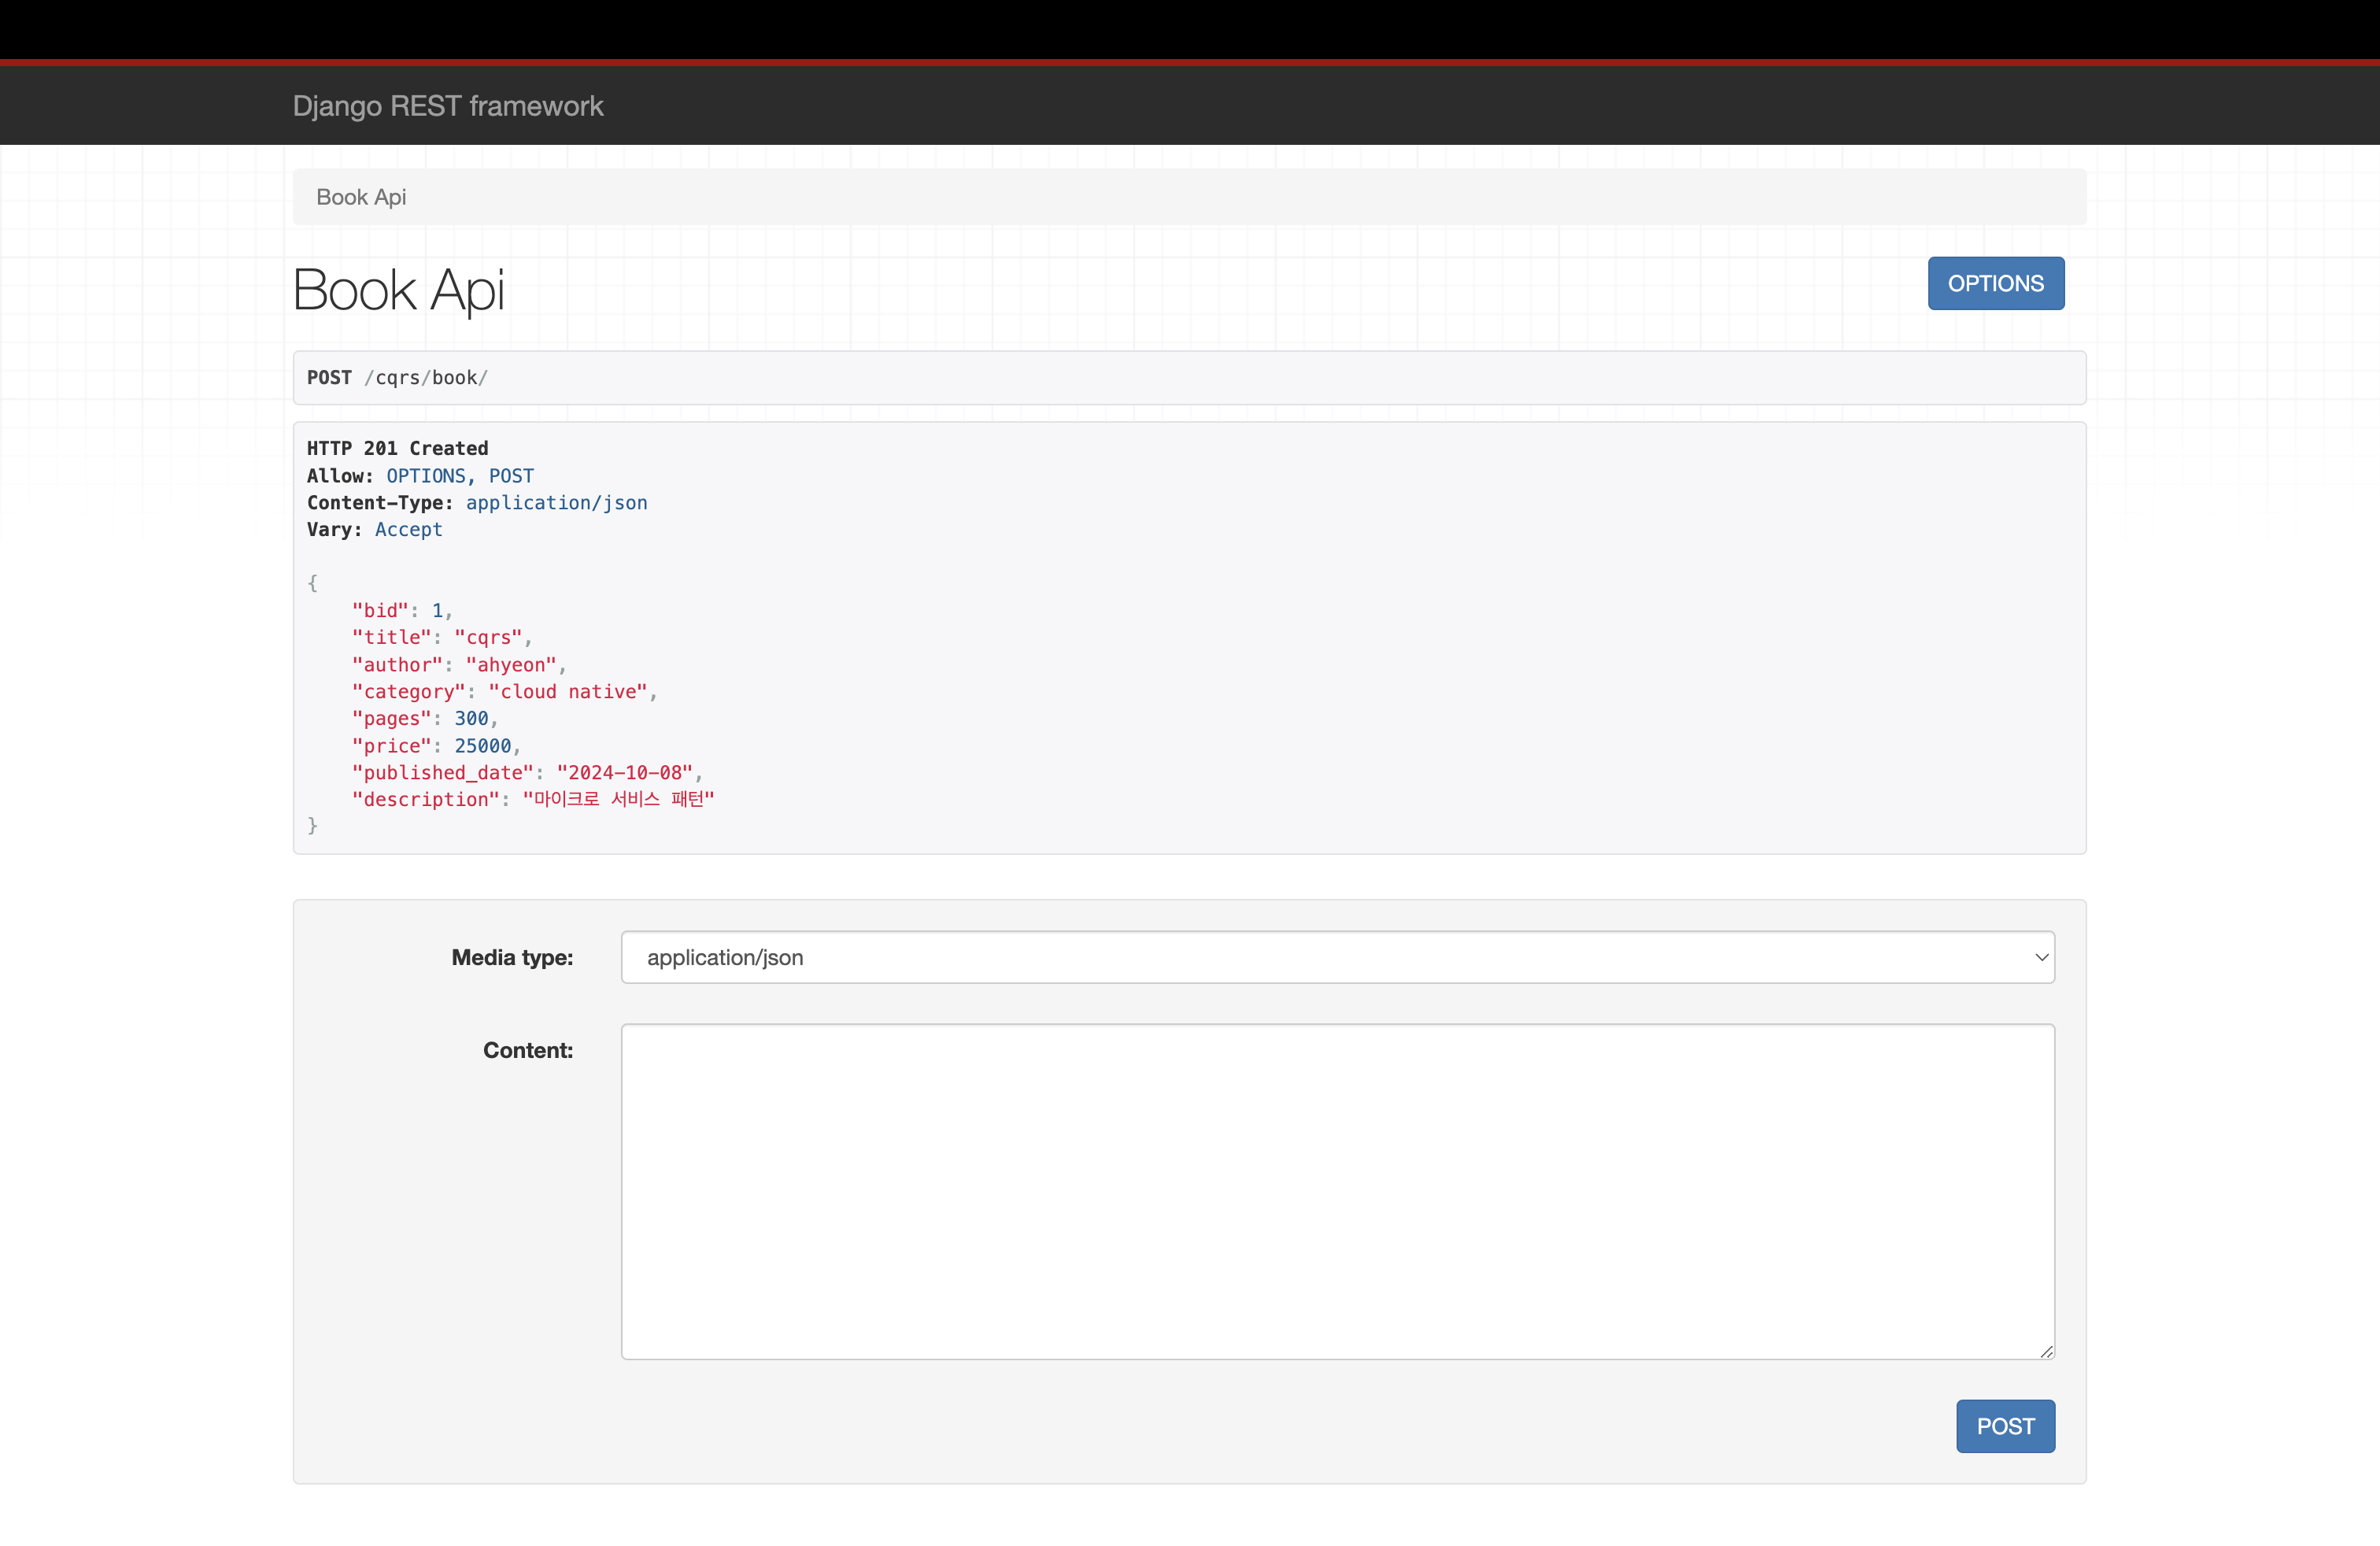Click the "author": "ahyeon" JSON line

pos(458,665)
